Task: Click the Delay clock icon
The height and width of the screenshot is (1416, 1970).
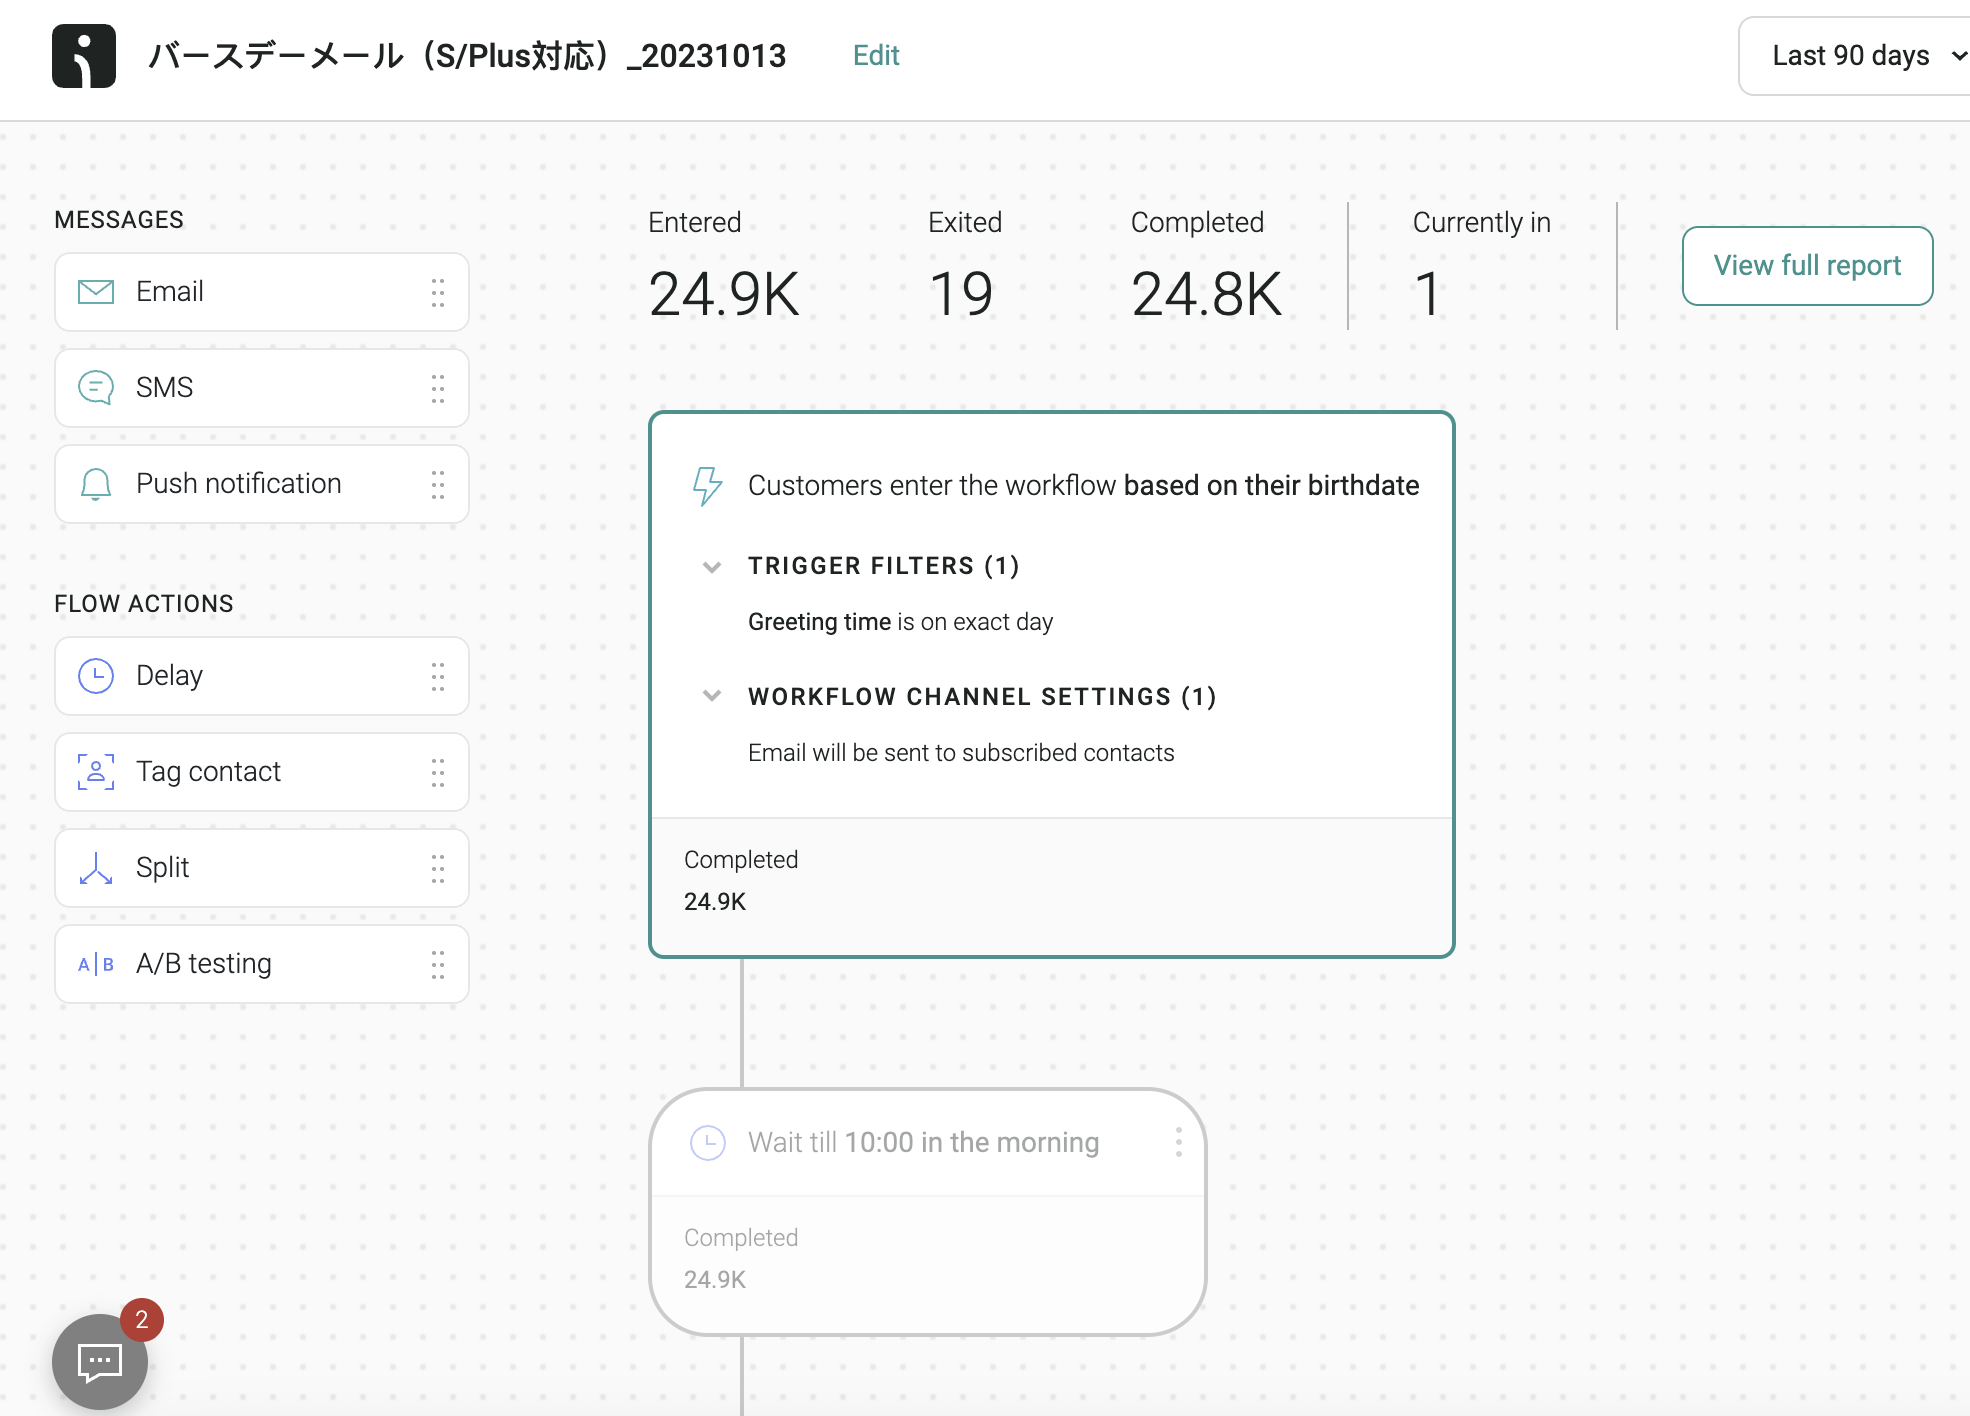Action: (x=96, y=676)
